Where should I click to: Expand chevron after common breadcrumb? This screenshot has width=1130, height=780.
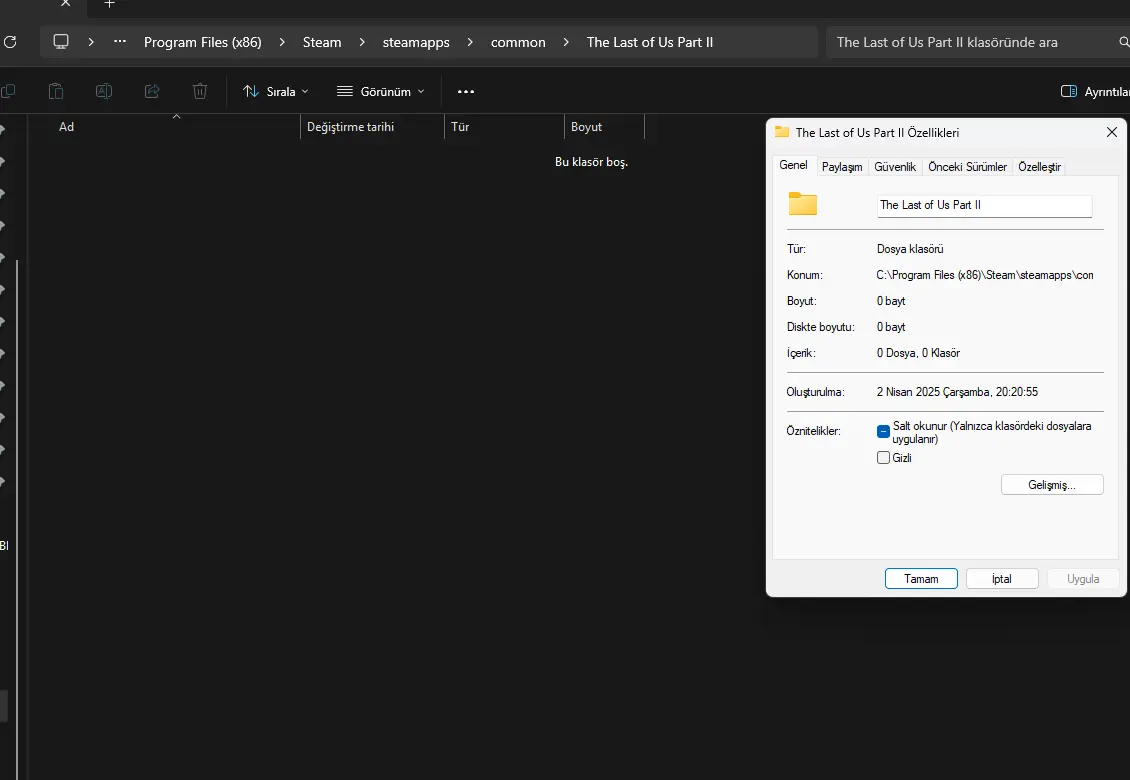click(566, 43)
